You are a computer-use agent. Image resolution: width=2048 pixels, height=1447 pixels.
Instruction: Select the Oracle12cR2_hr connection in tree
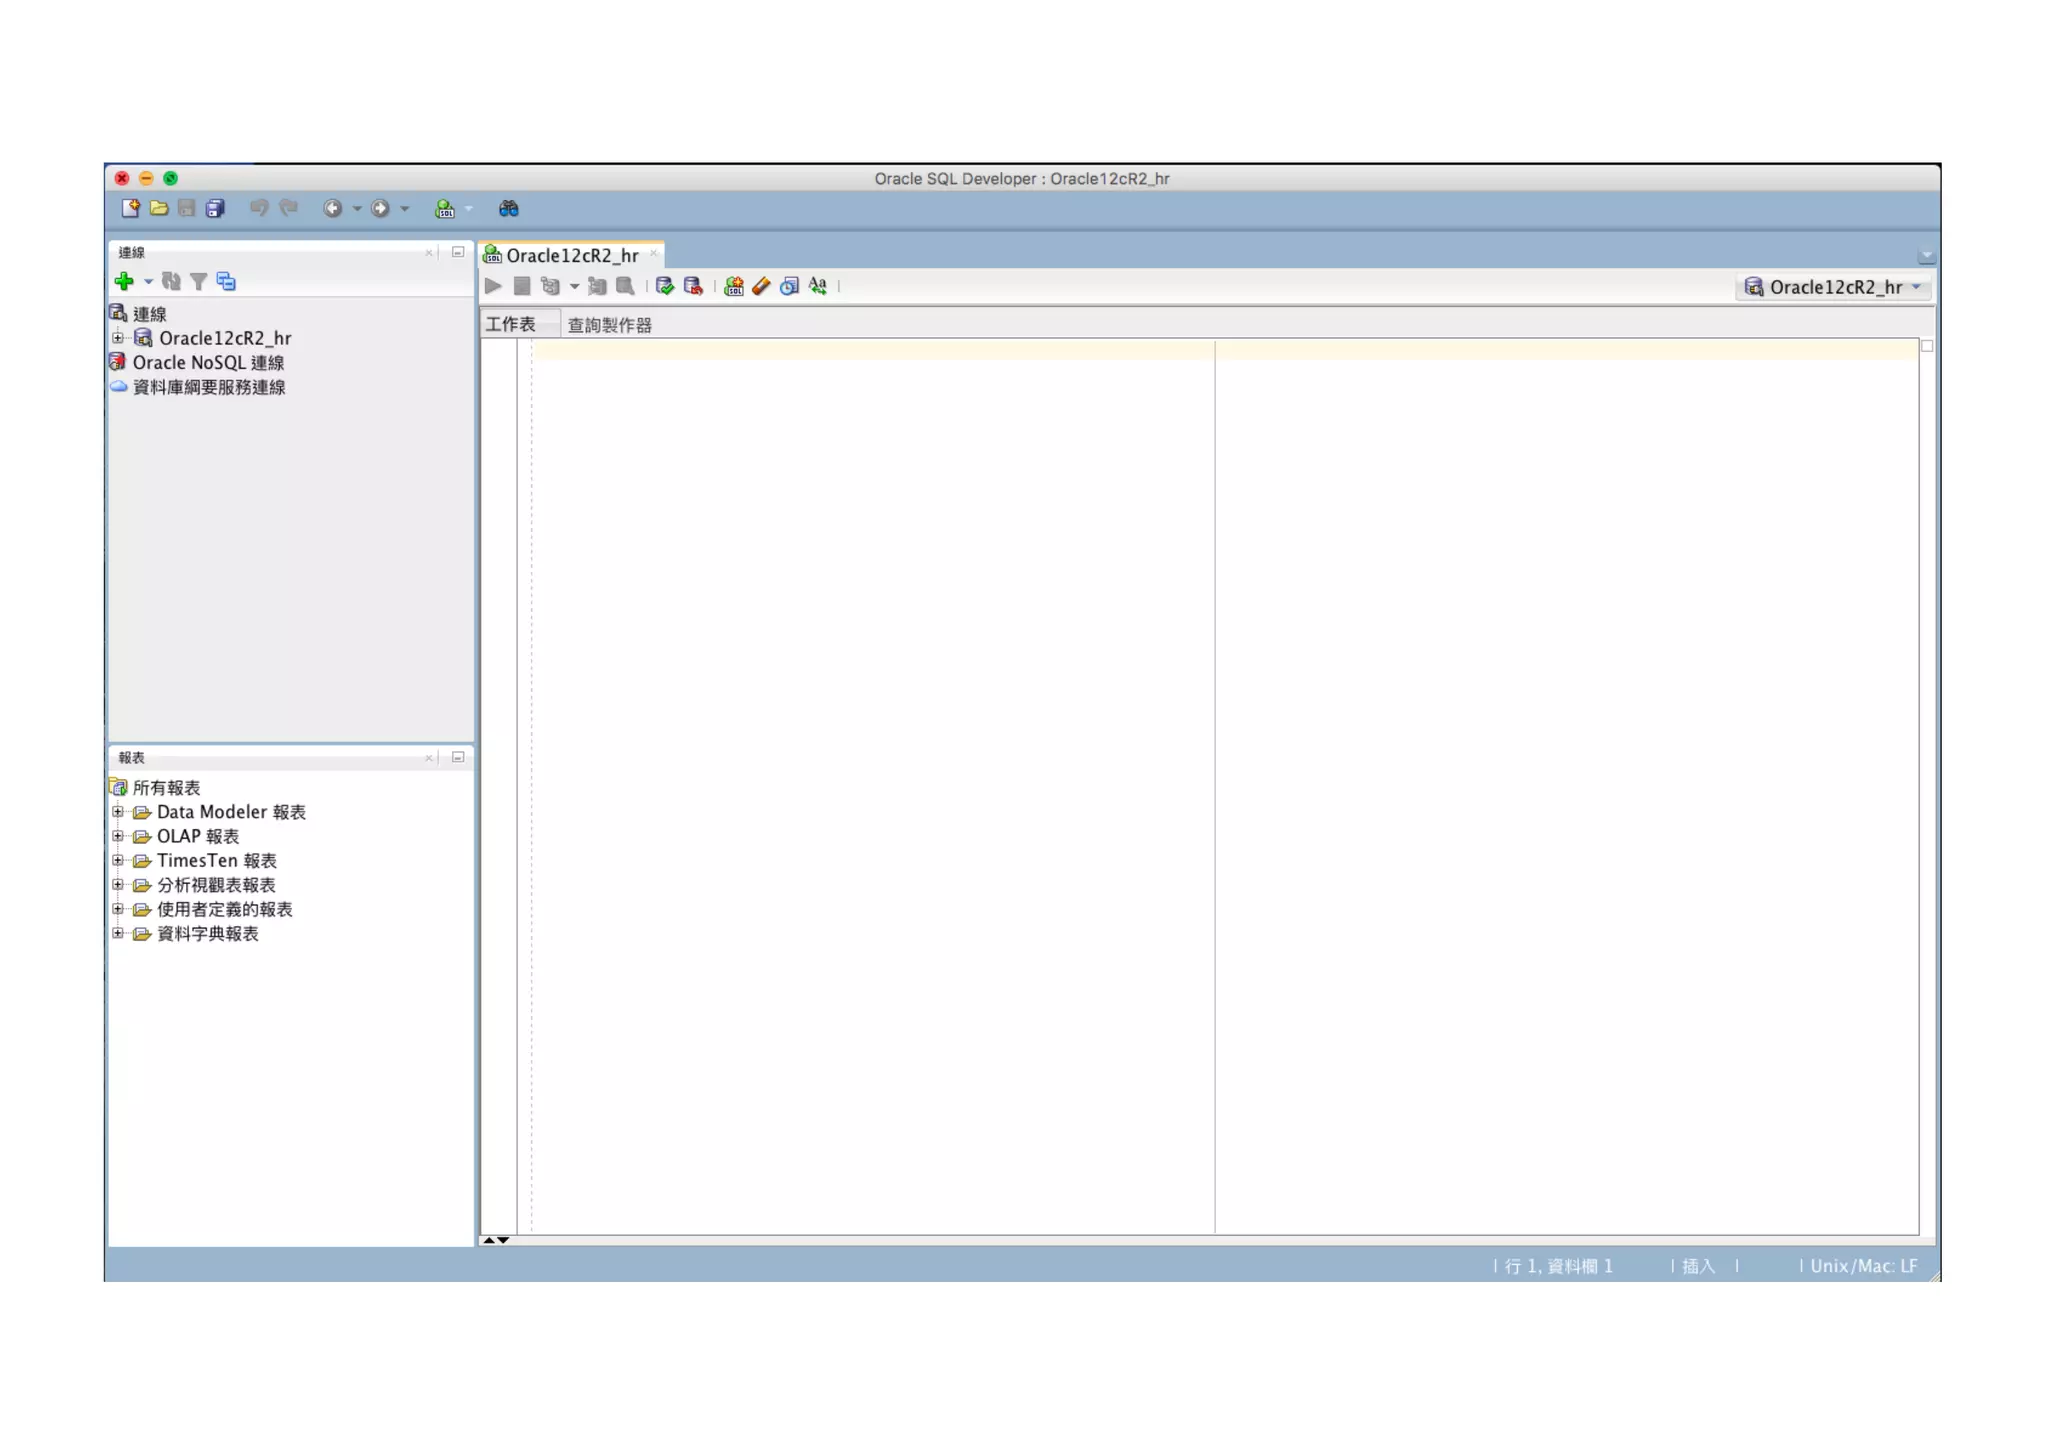click(213, 338)
